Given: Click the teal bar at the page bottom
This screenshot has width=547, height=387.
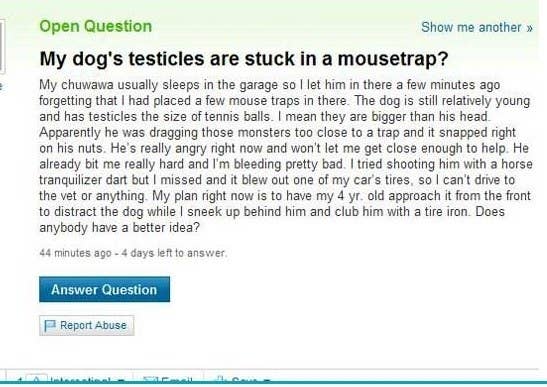Looking at the screenshot, I should [x=274, y=384].
